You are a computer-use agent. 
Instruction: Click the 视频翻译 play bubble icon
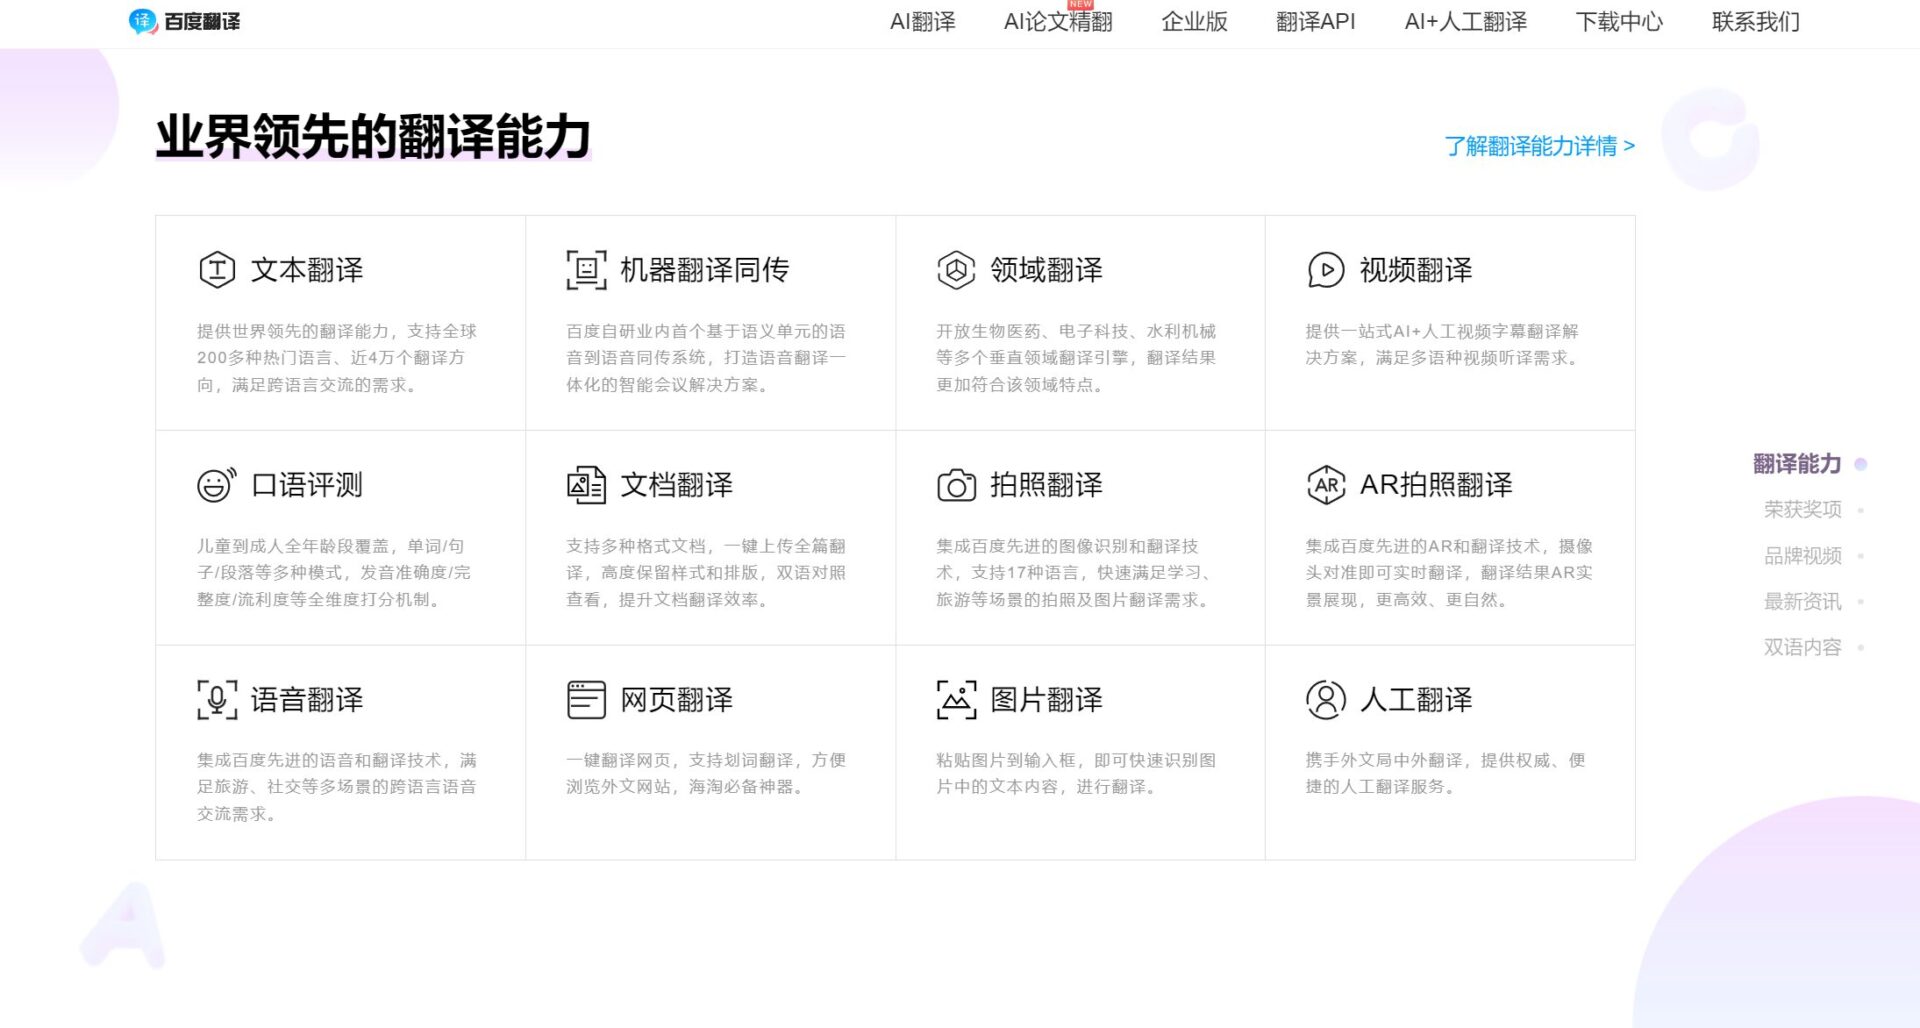tap(1326, 270)
